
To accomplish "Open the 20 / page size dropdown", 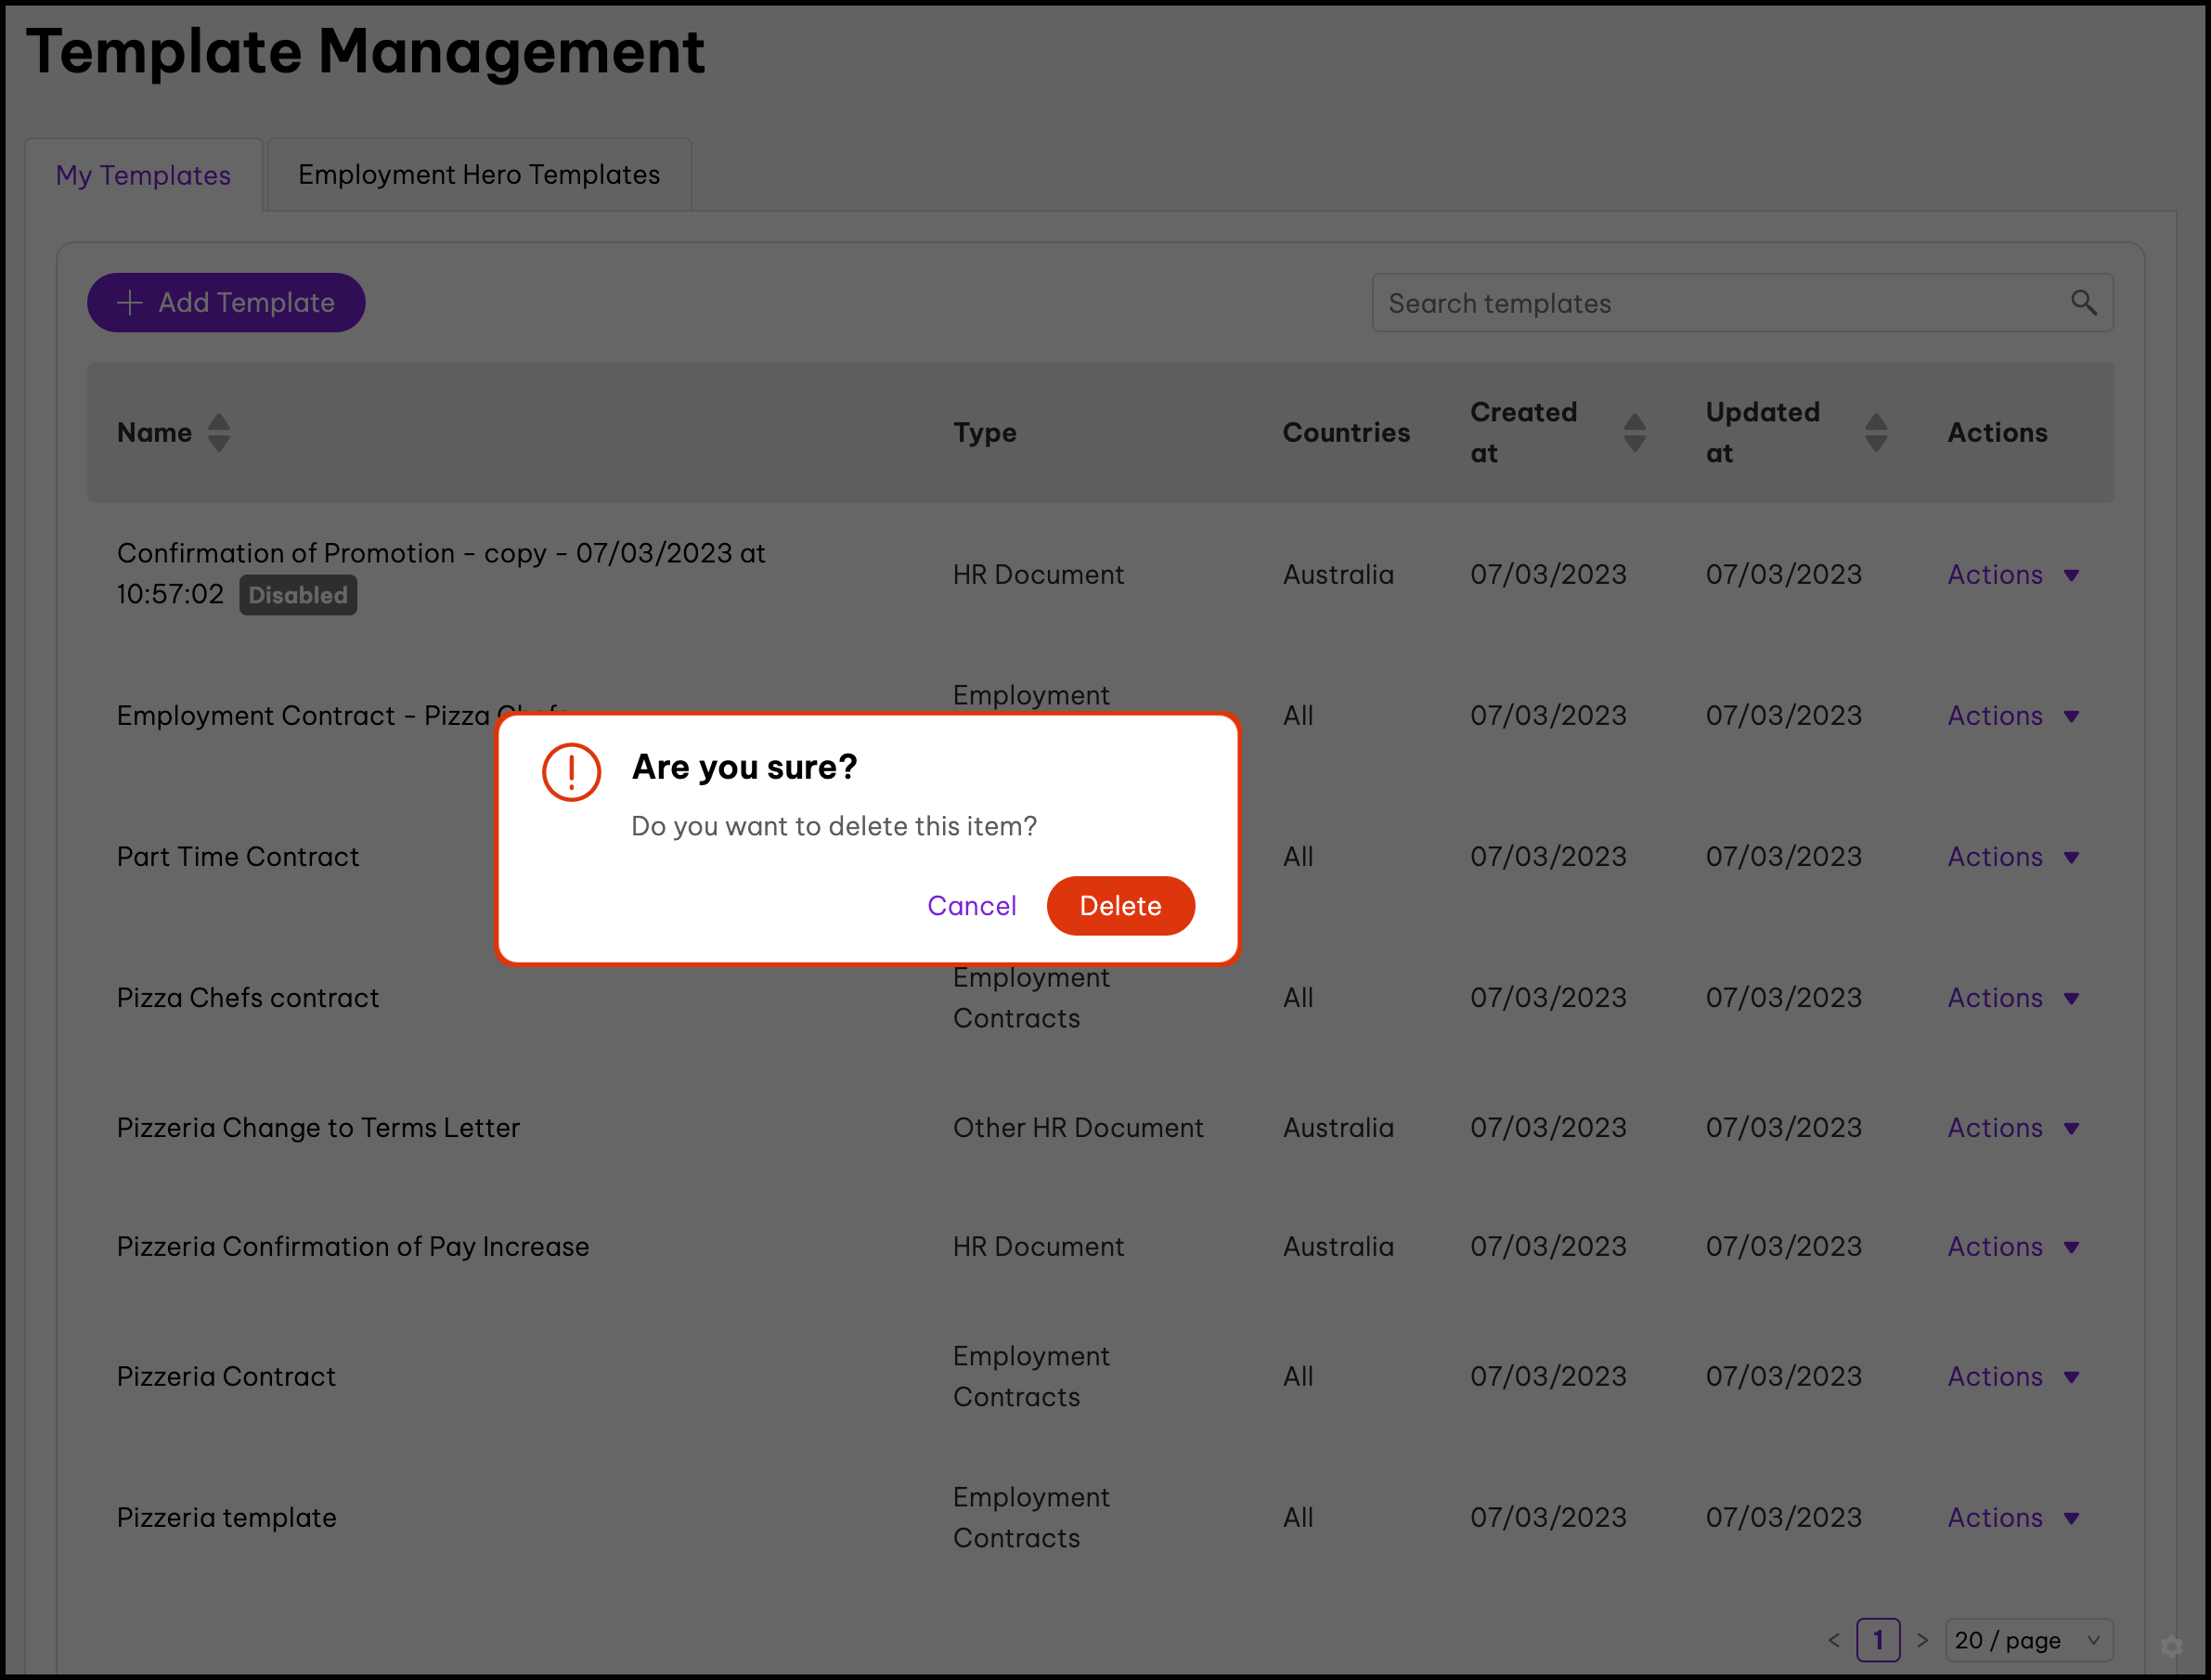I will tap(2028, 1640).
